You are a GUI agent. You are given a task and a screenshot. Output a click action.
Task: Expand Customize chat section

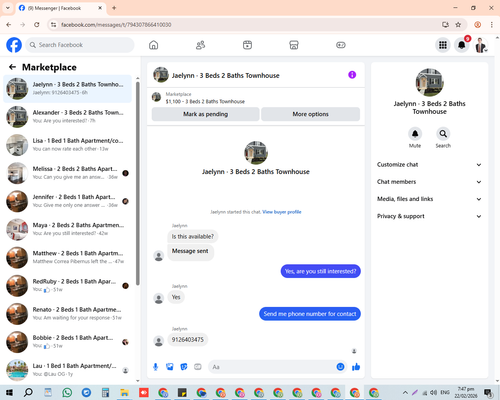(429, 165)
